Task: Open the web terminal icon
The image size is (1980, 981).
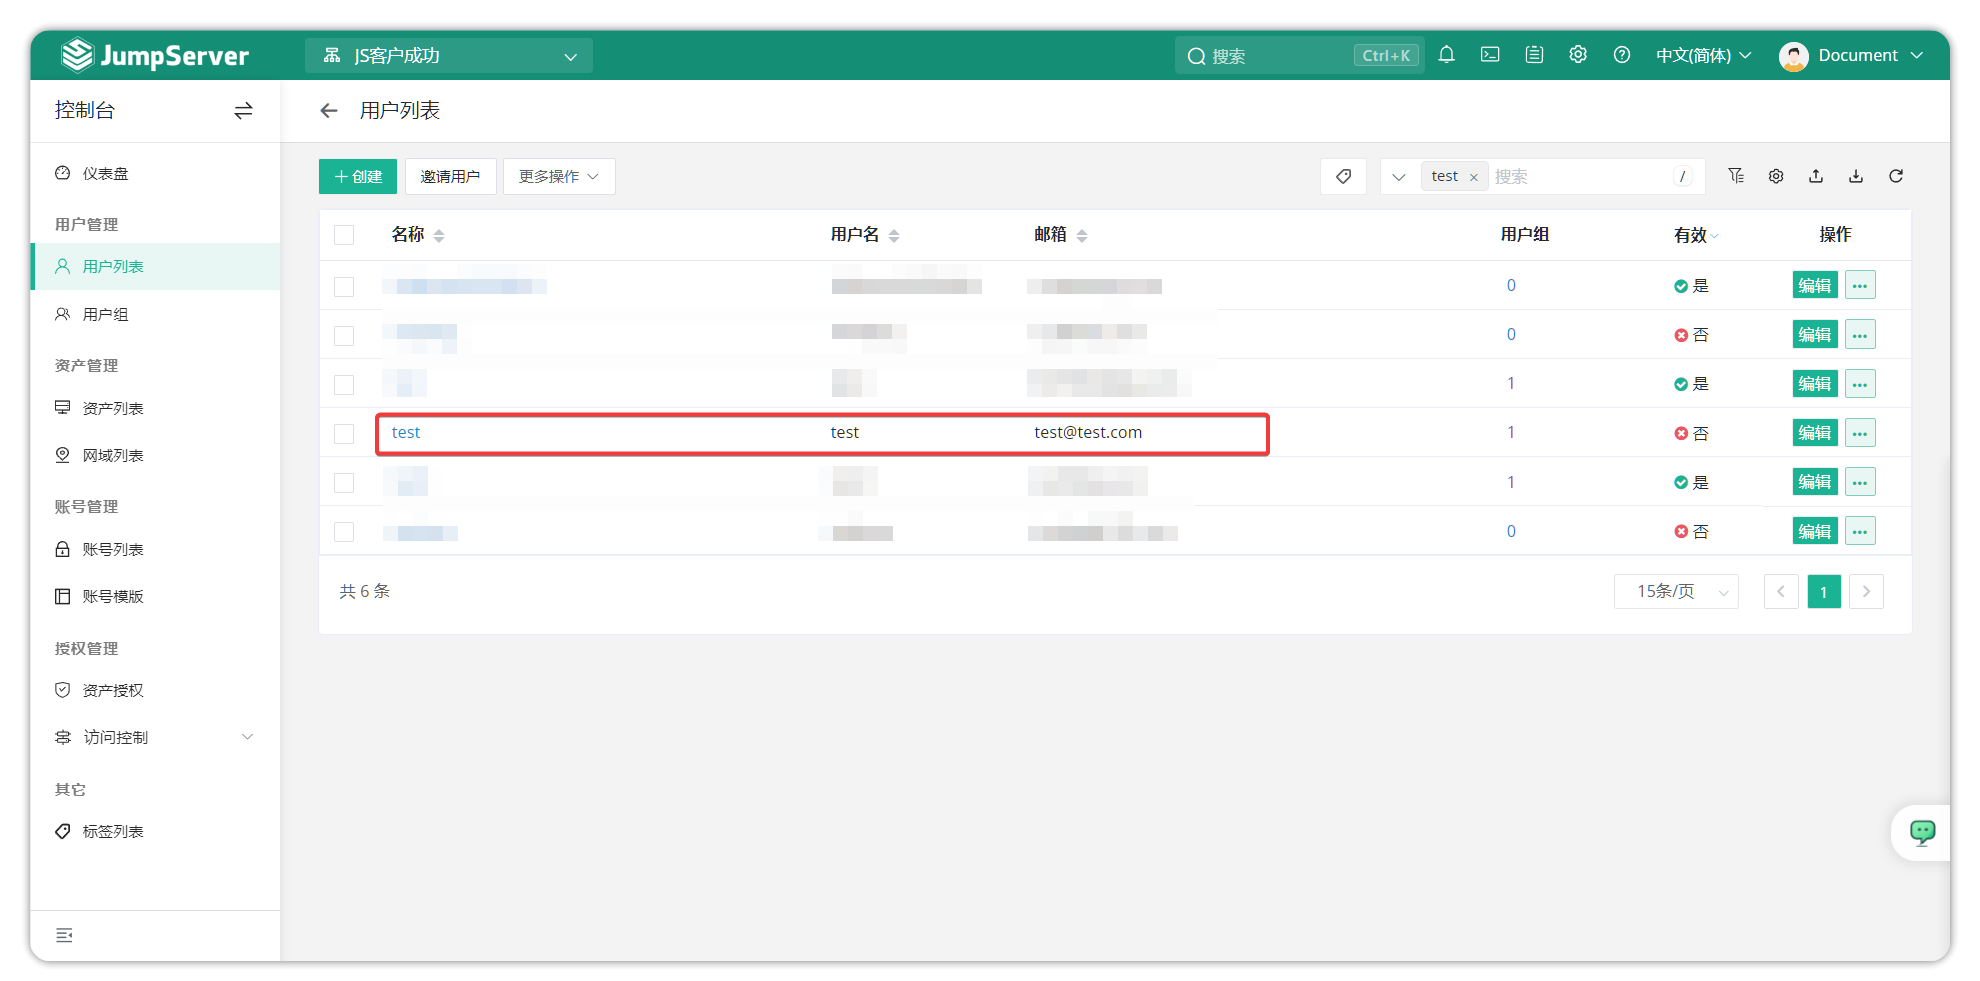Action: point(1490,55)
